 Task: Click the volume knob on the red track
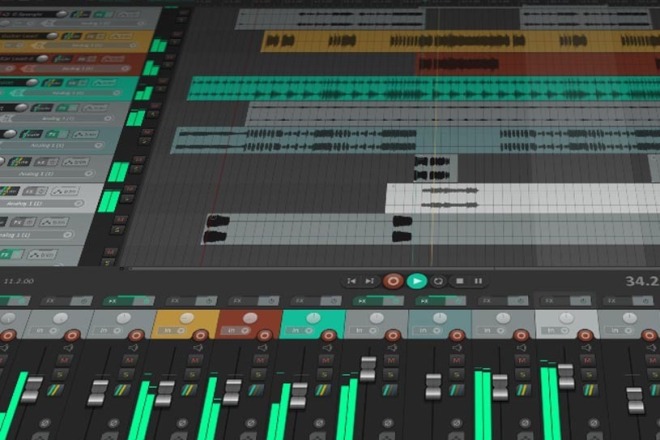pyautogui.click(x=42, y=59)
